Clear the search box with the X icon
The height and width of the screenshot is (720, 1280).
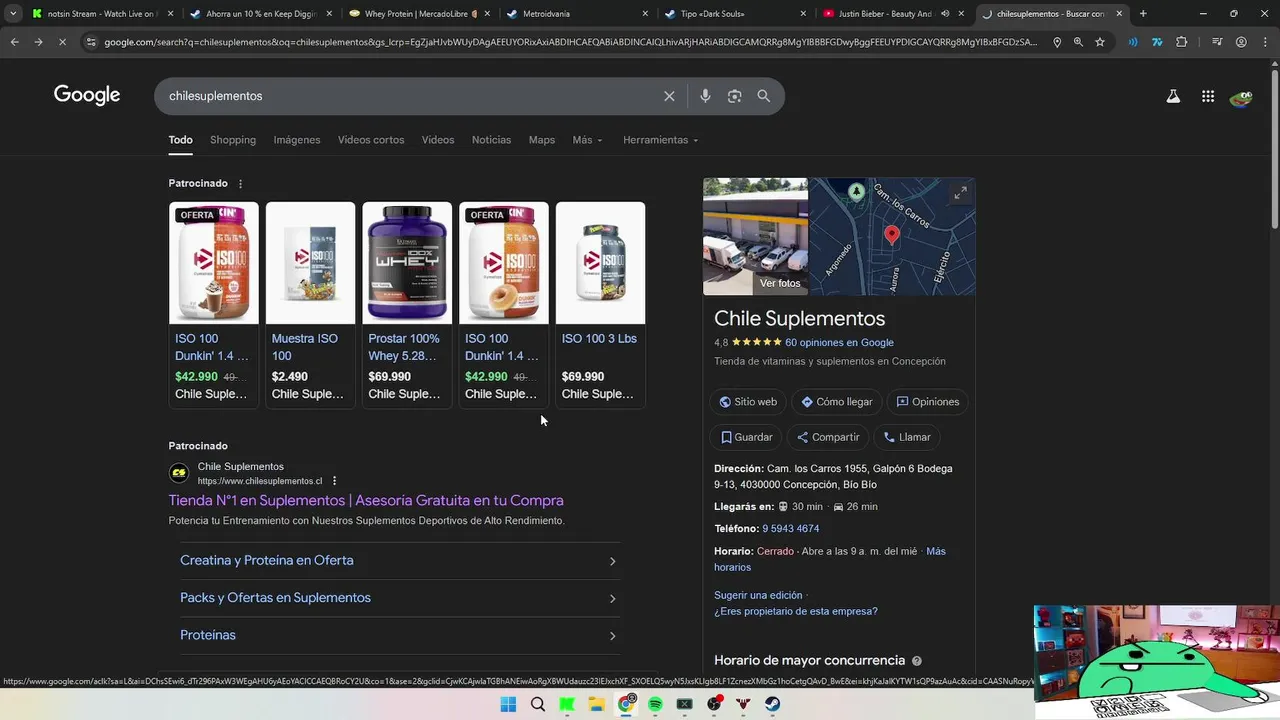(x=669, y=96)
